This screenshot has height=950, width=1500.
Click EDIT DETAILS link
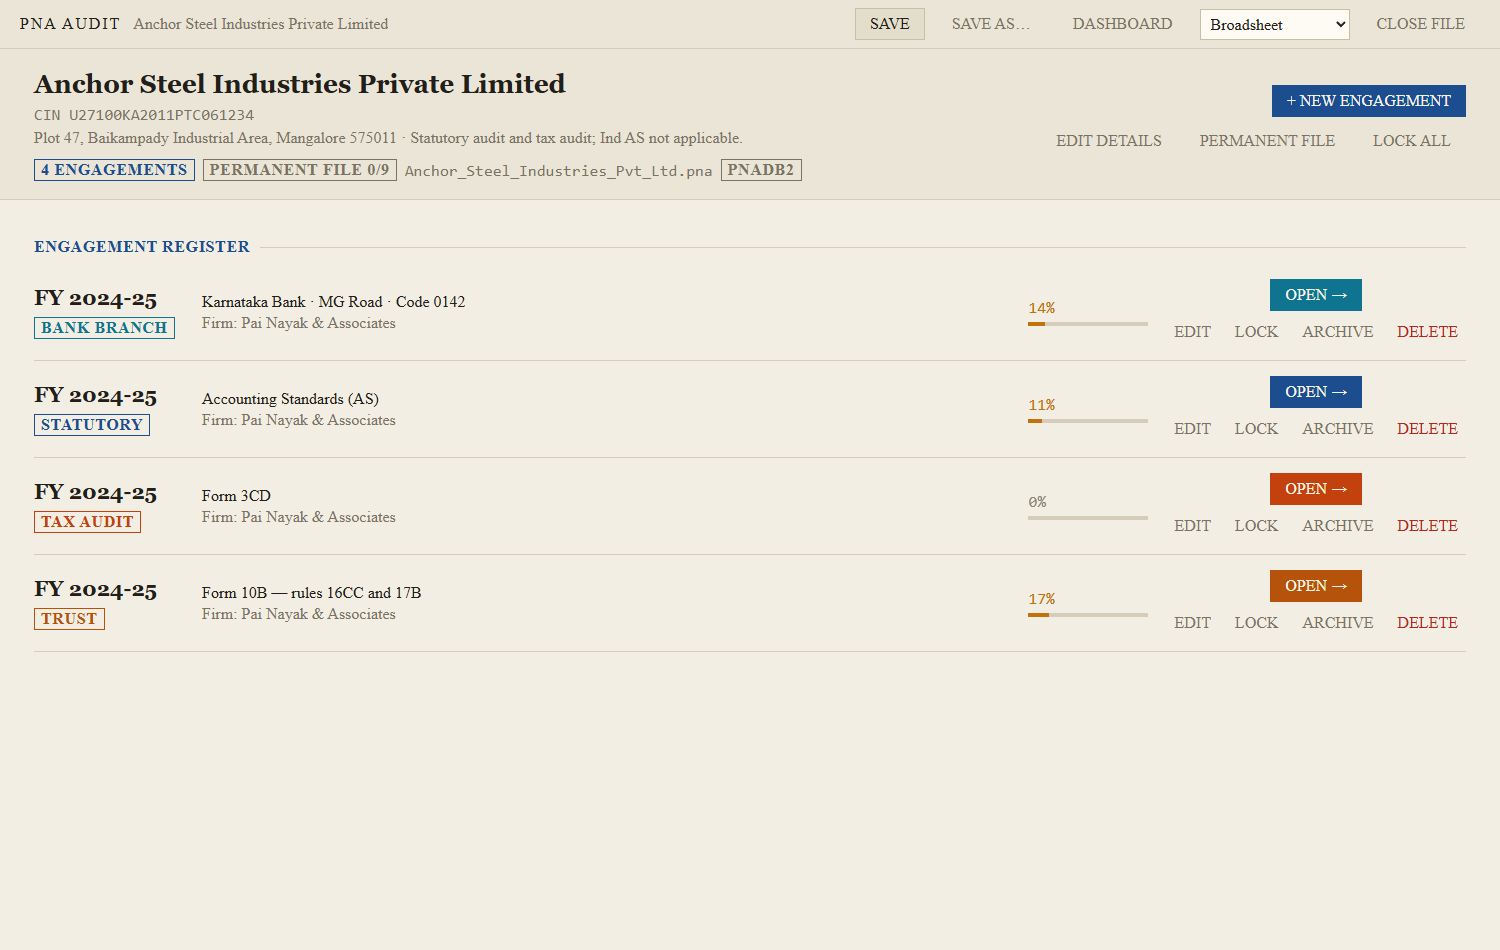[x=1109, y=141]
